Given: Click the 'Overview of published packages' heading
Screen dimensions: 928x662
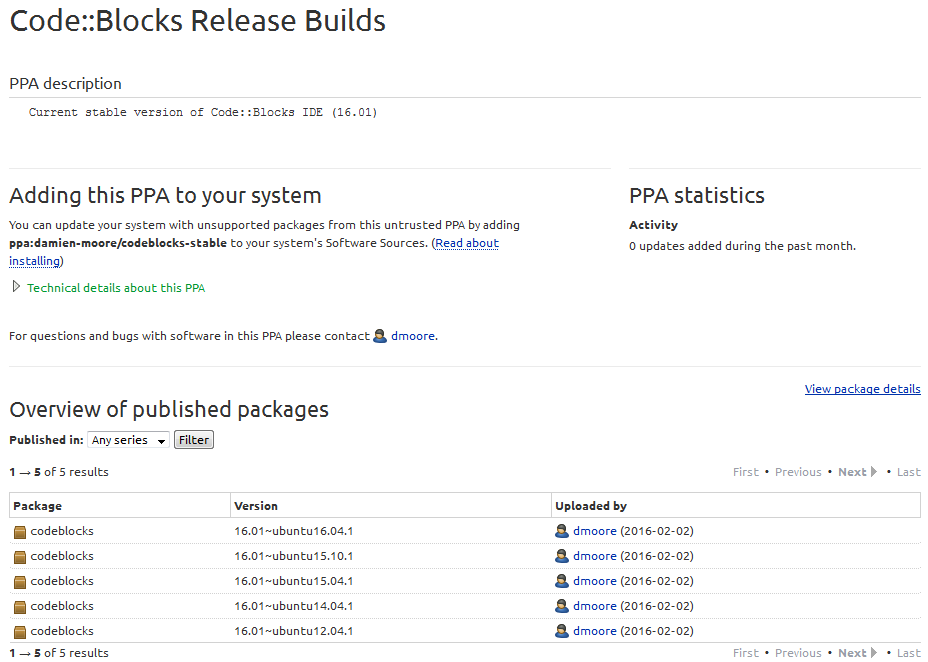Looking at the screenshot, I should click(169, 409).
